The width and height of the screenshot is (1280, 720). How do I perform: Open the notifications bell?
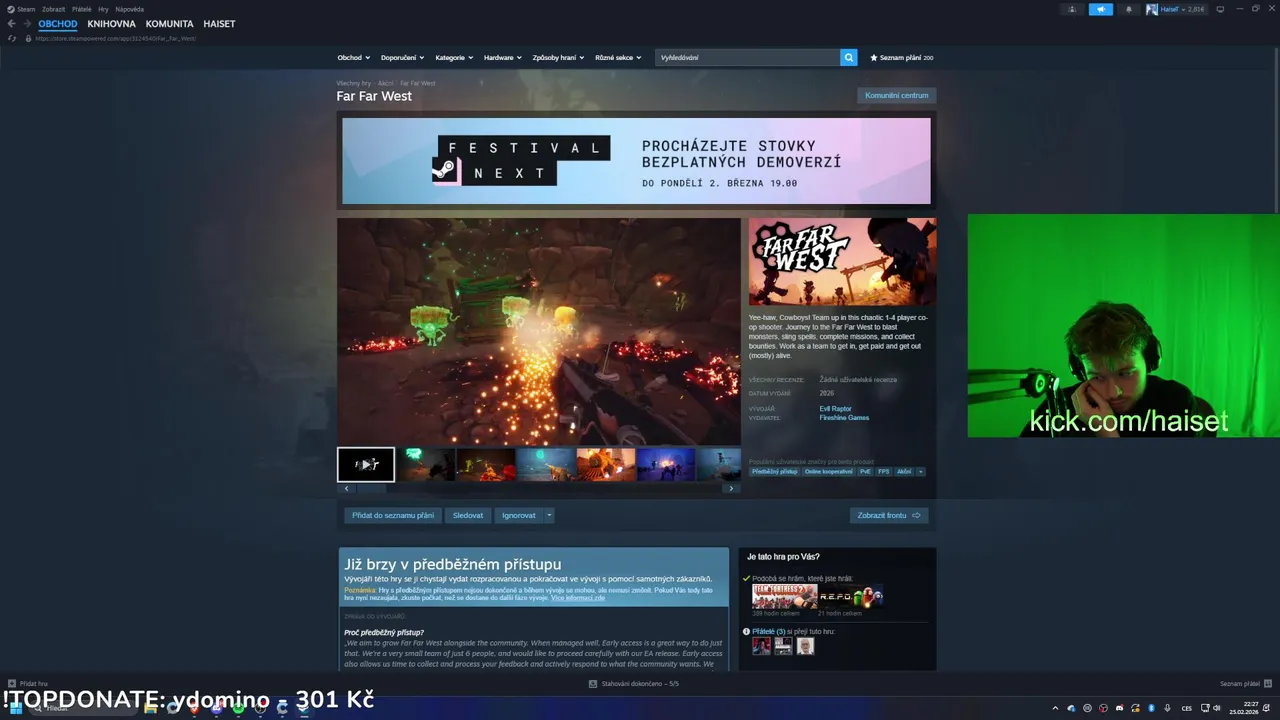click(x=1129, y=9)
